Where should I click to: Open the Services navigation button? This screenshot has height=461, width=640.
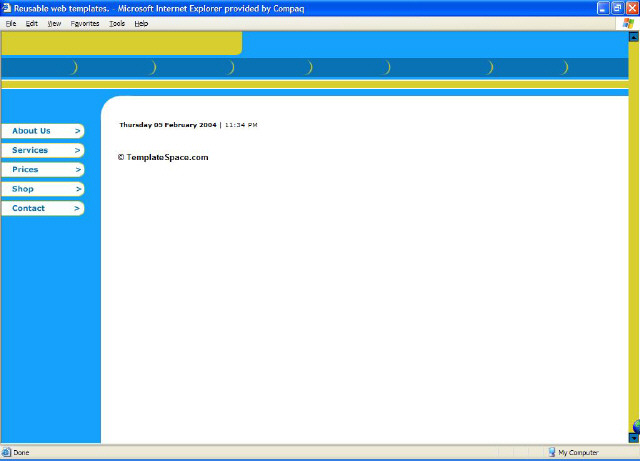coord(42,150)
